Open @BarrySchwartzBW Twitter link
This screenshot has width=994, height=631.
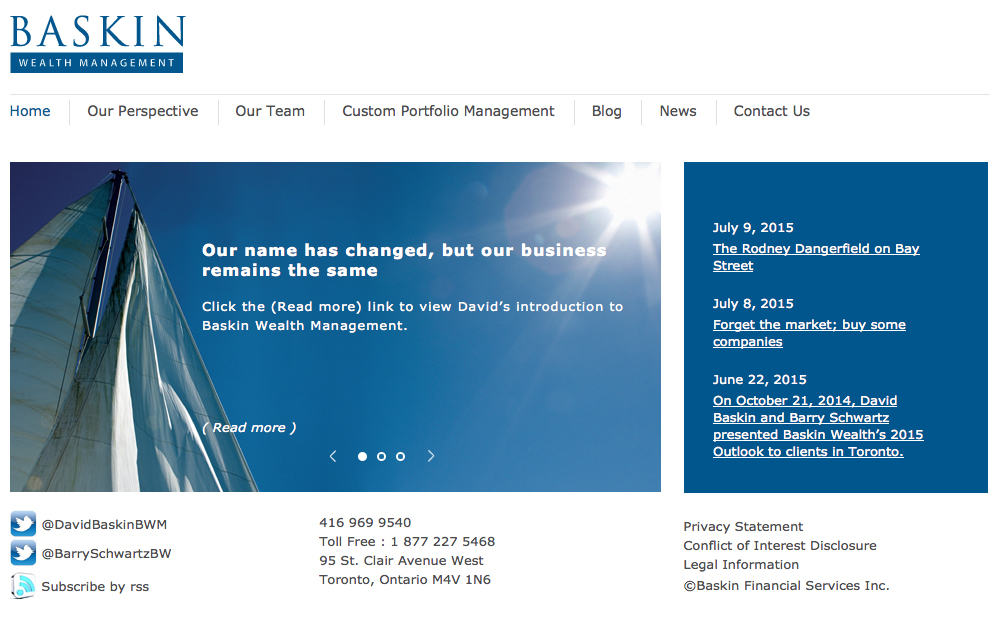pos(106,553)
